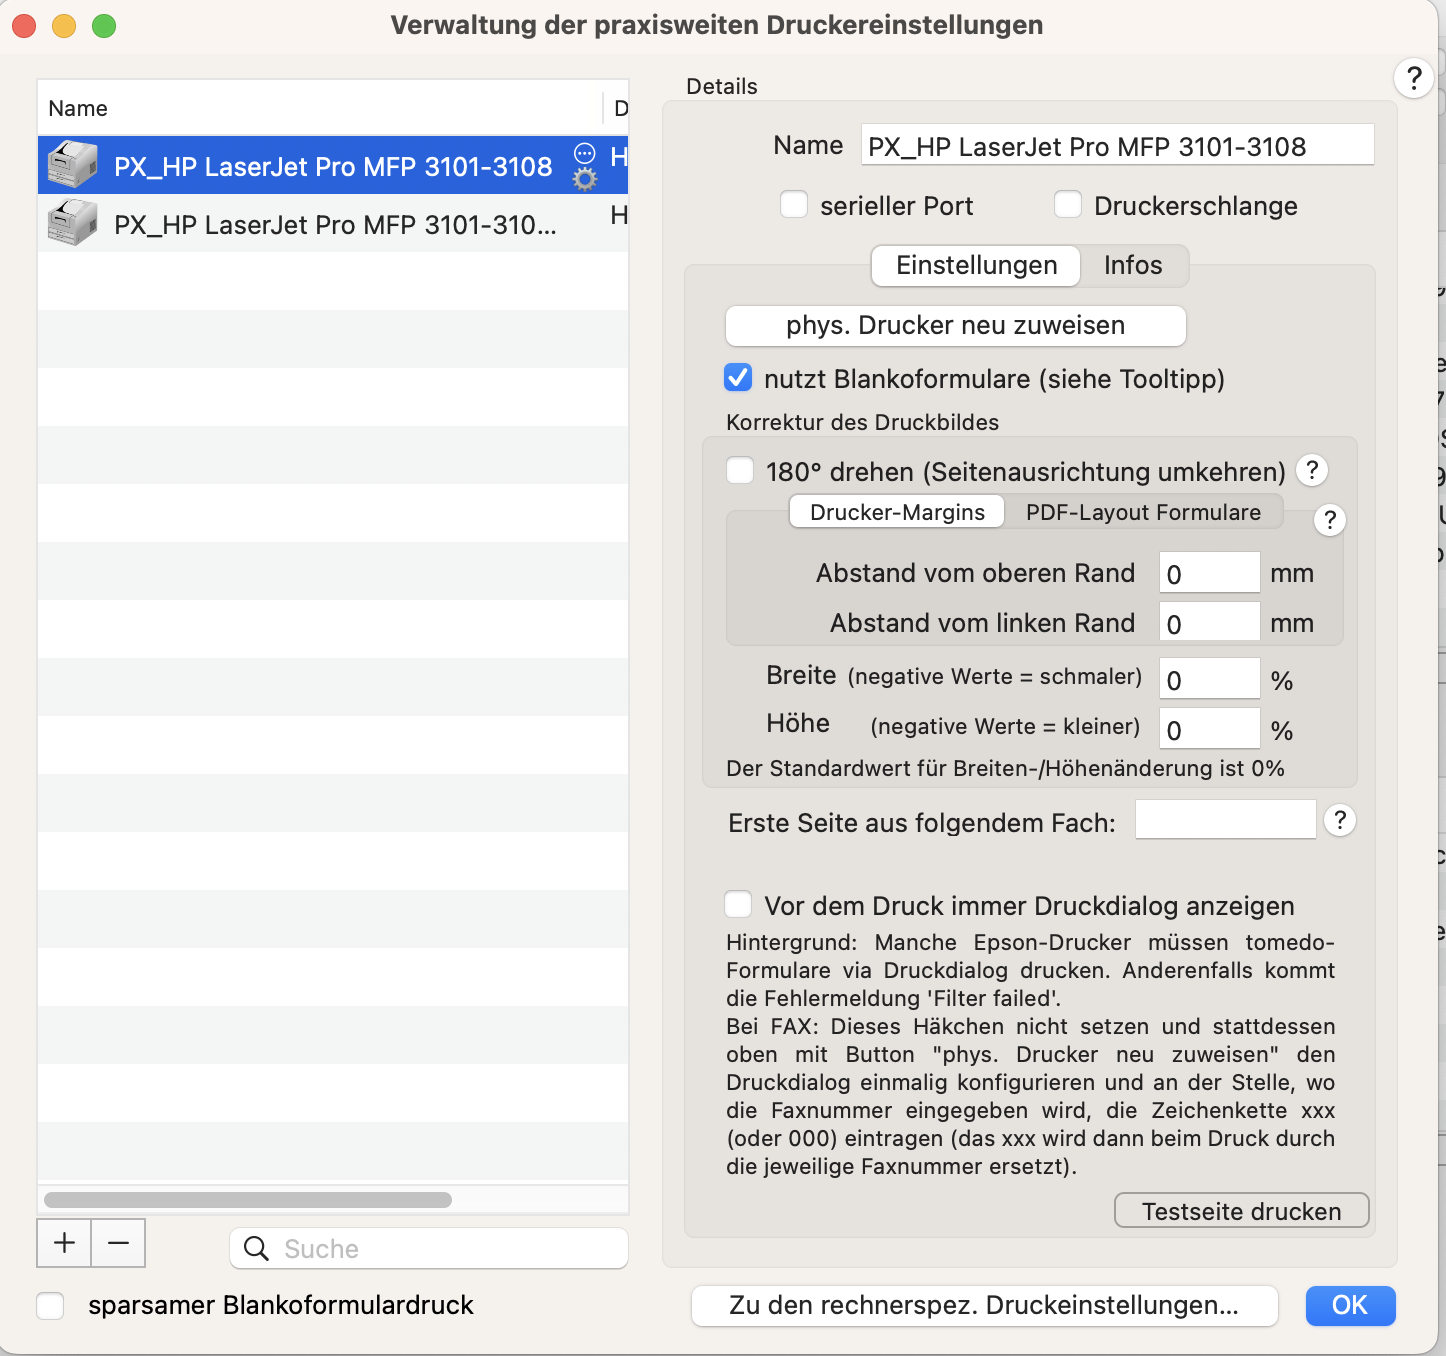The width and height of the screenshot is (1446, 1356).
Task: Click printer icon of second PX_HP LaserJet entry
Action: [x=73, y=223]
